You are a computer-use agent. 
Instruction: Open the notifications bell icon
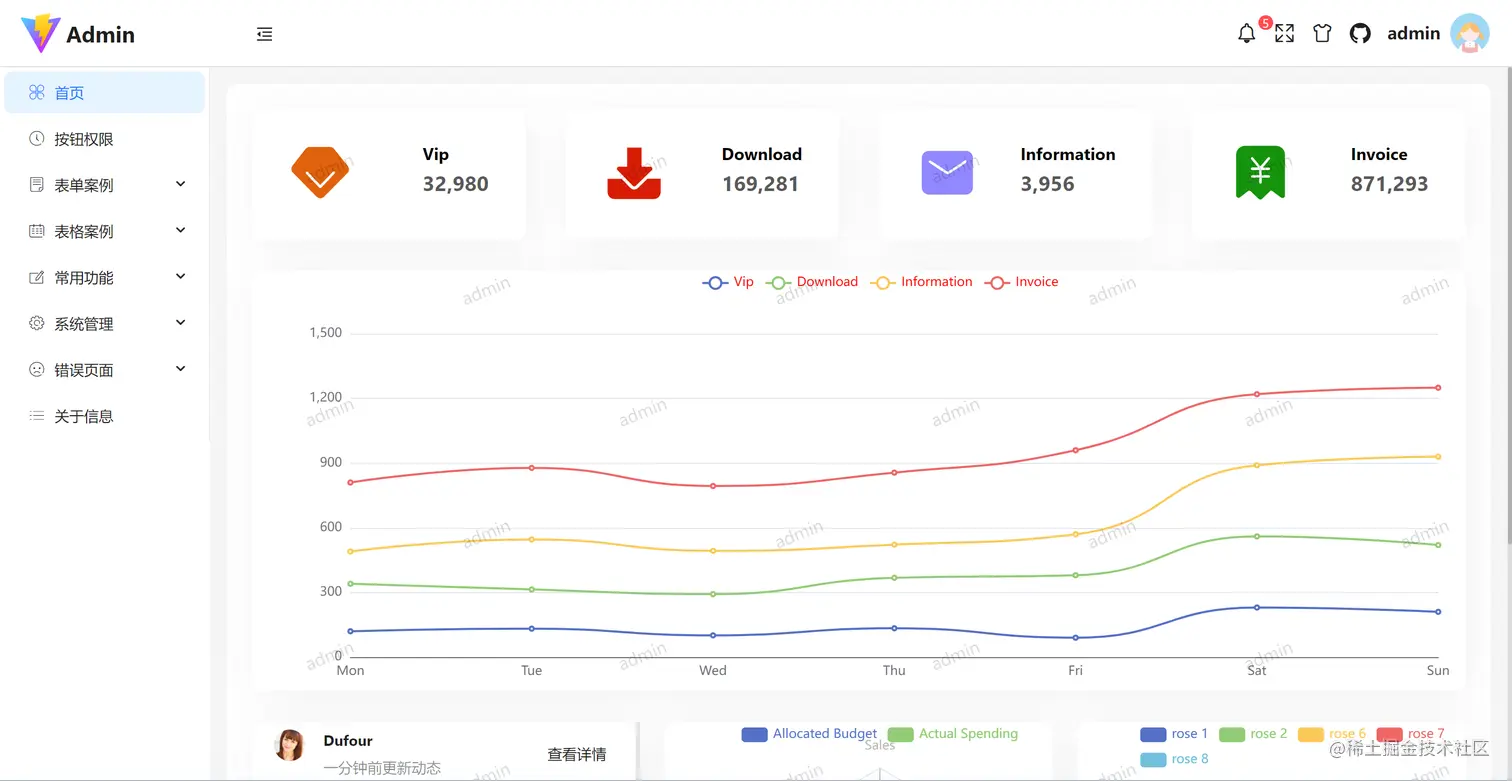pos(1246,32)
